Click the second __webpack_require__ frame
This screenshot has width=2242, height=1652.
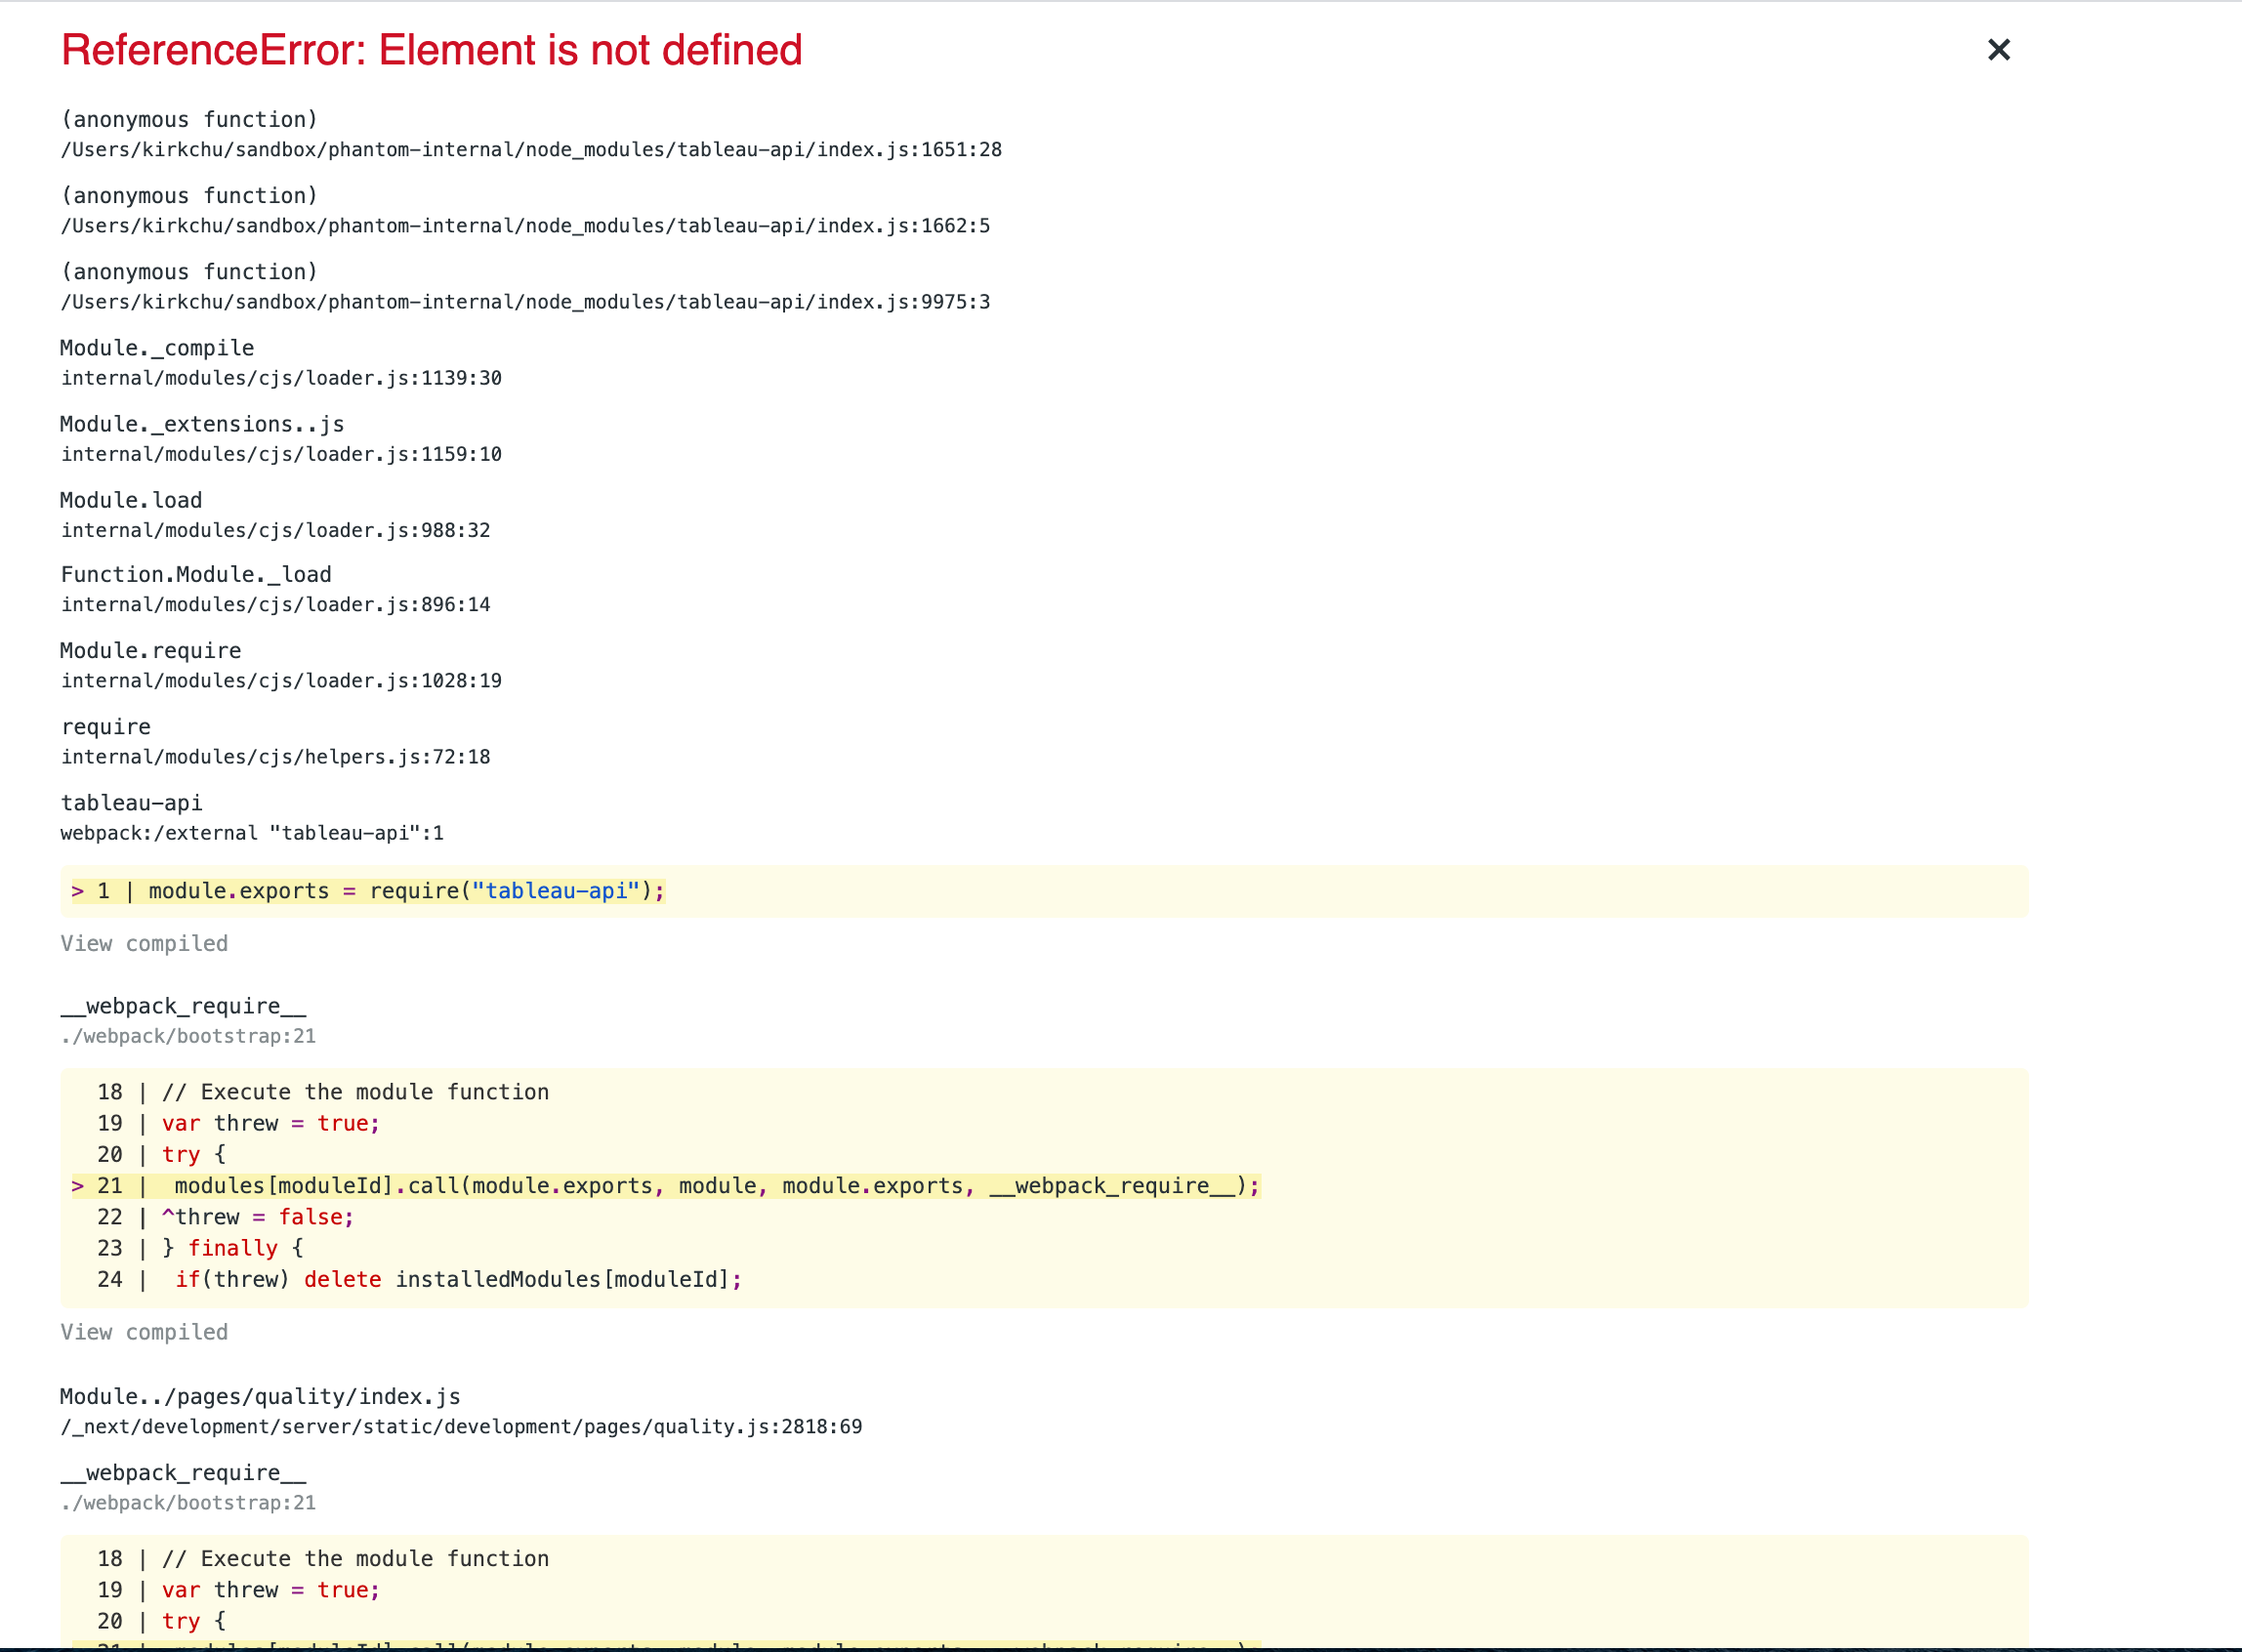point(182,1472)
